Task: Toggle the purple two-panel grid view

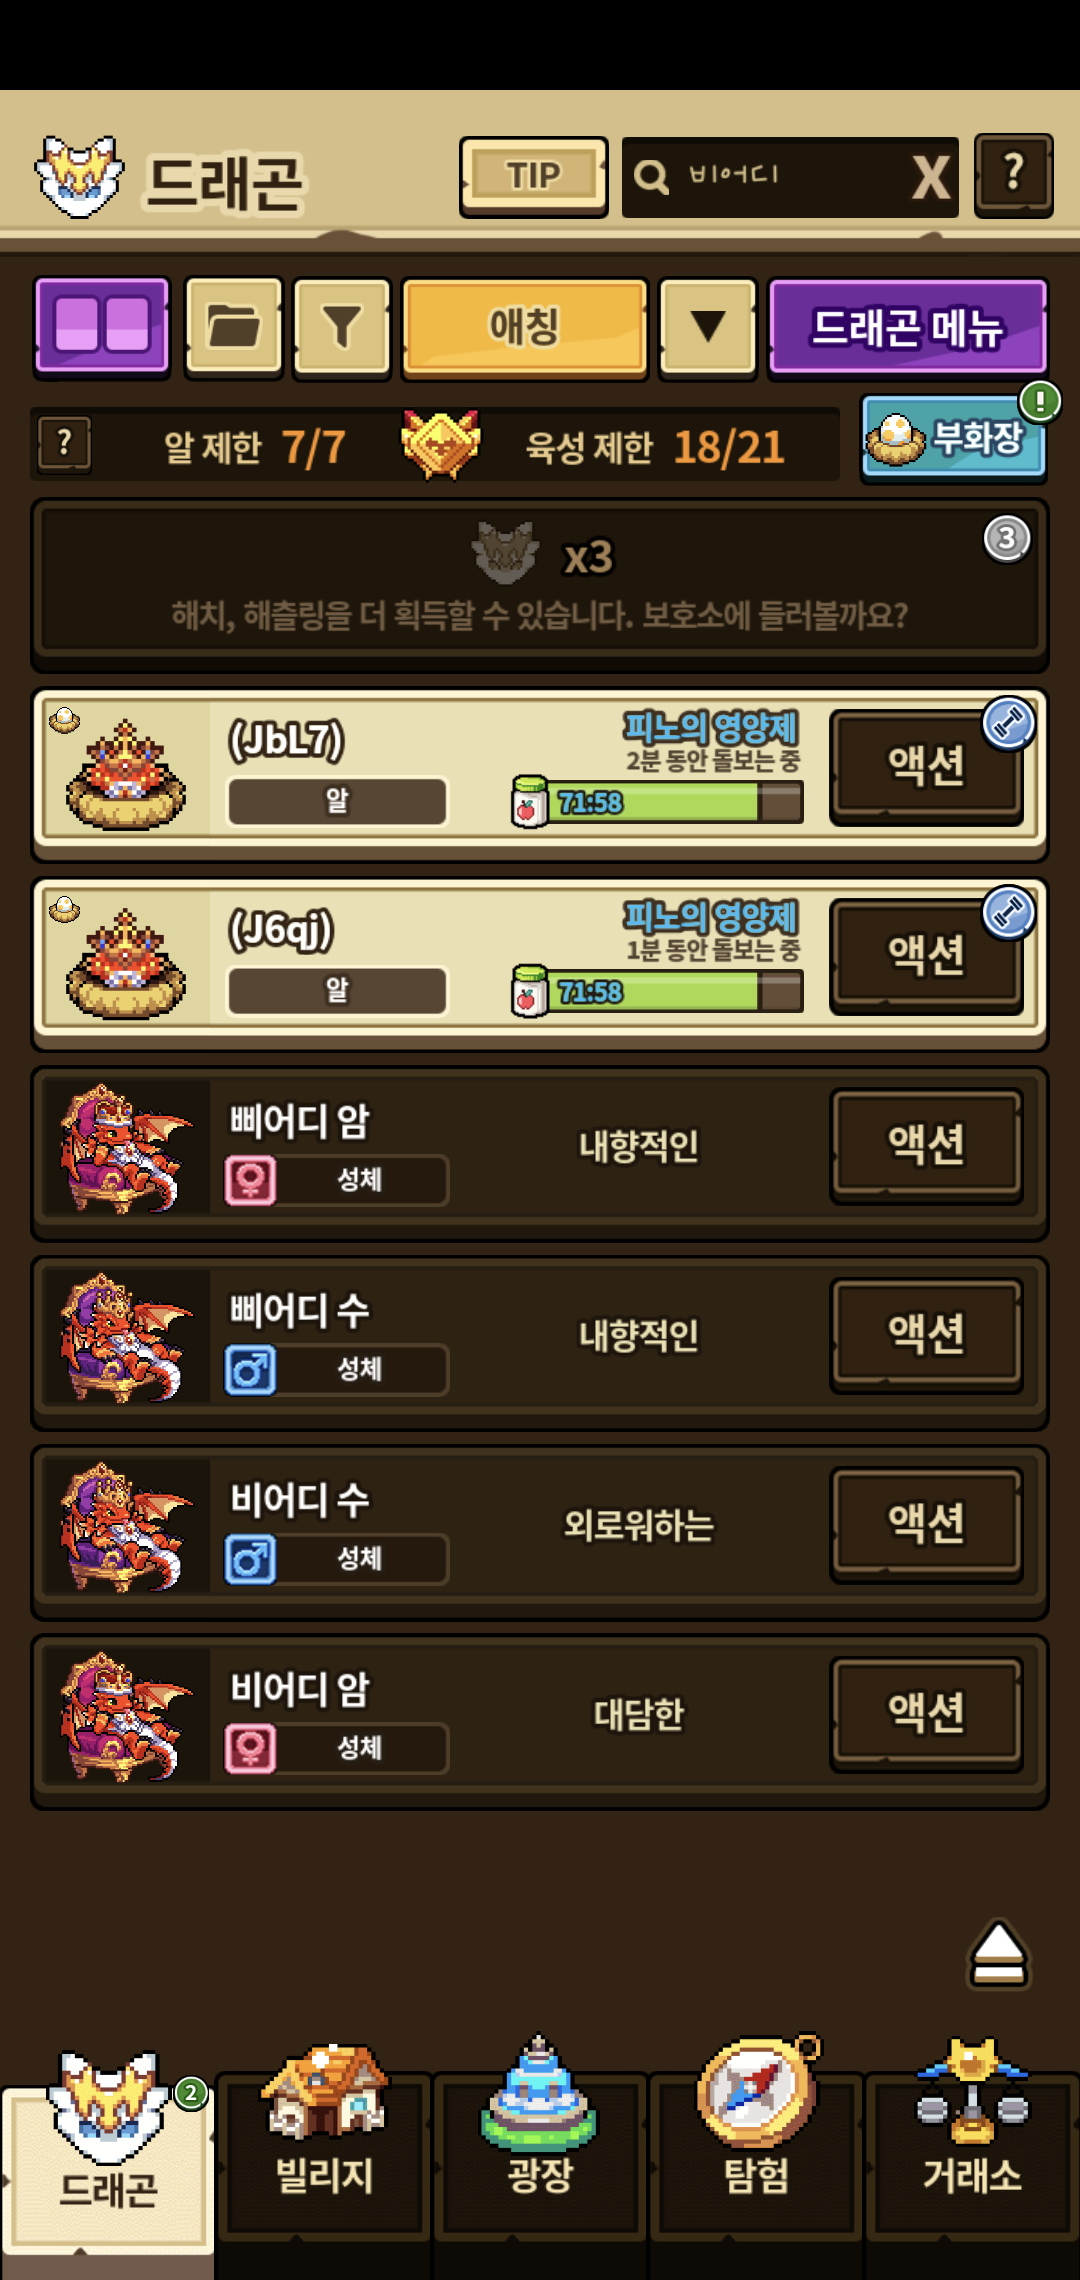Action: pos(102,327)
